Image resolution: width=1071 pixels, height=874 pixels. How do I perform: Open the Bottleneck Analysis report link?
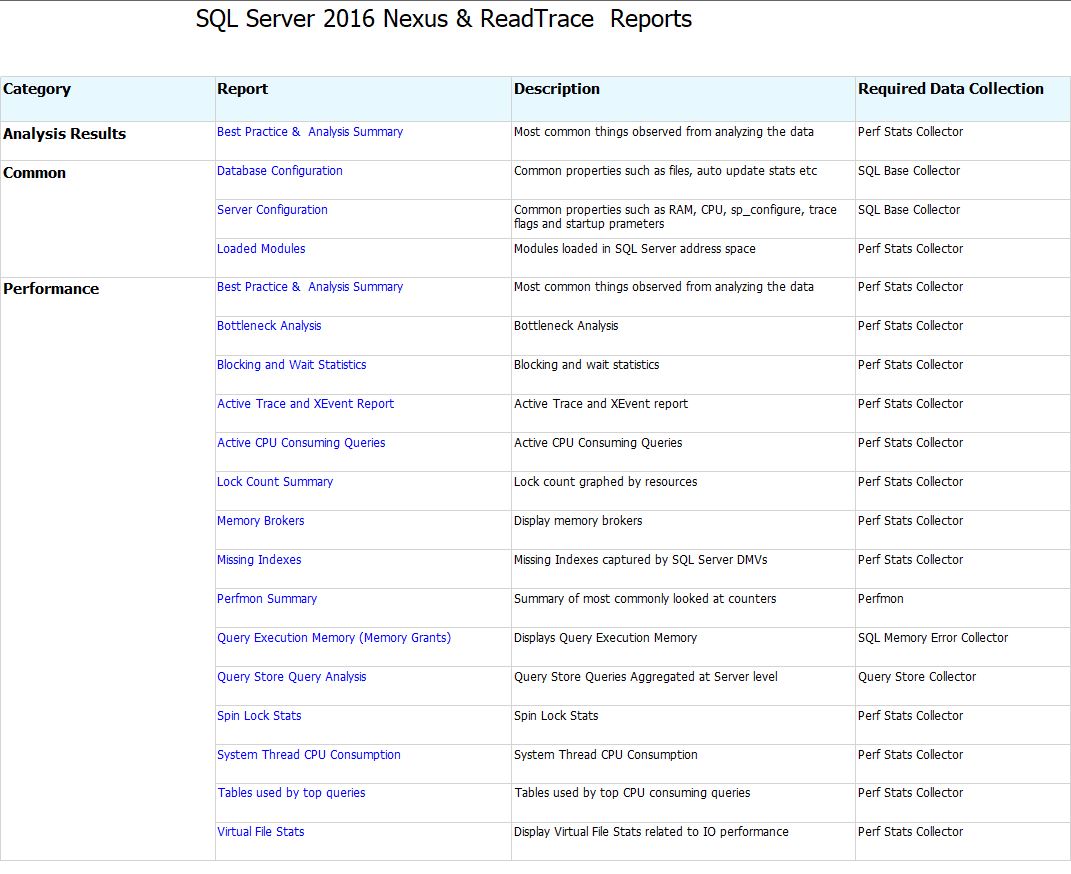point(269,326)
